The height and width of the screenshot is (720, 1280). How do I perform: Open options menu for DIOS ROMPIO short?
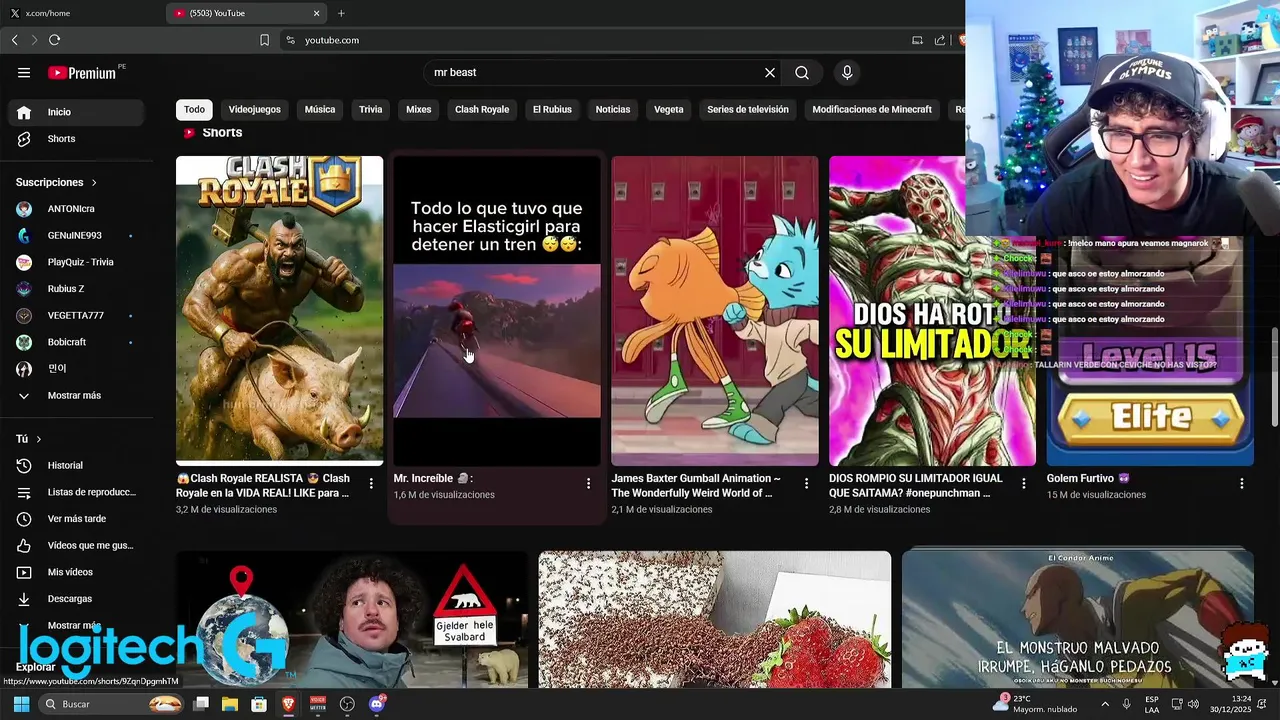coord(1023,483)
